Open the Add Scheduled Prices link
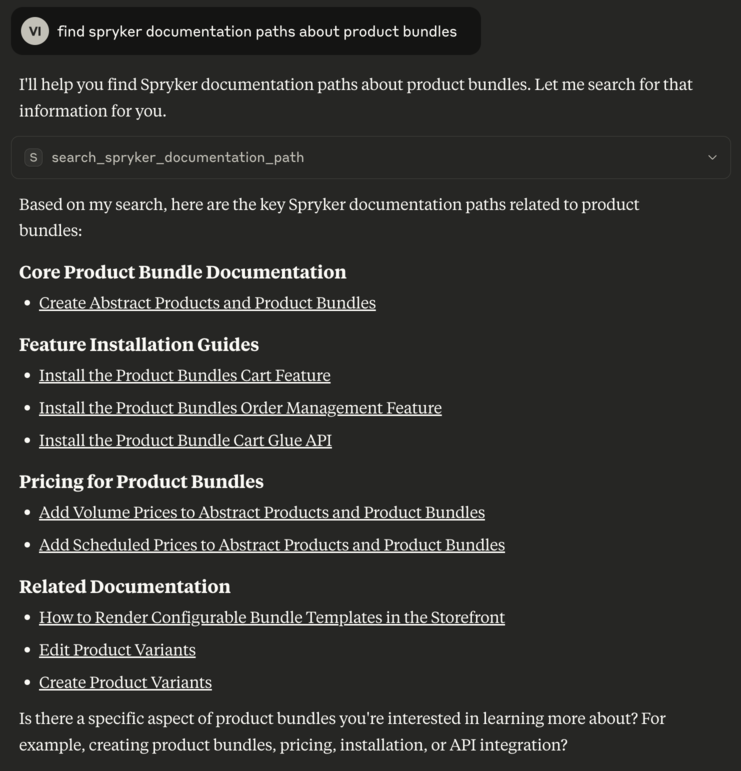 click(x=271, y=545)
